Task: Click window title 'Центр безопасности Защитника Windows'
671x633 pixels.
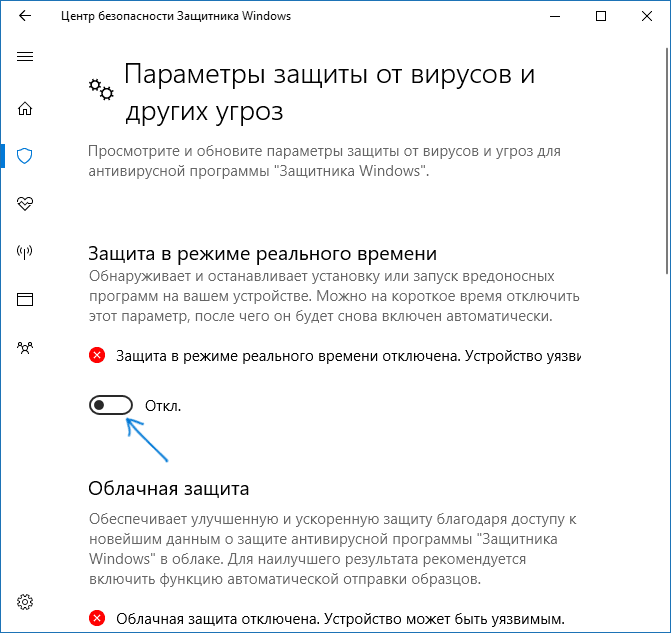Action: coord(176,16)
